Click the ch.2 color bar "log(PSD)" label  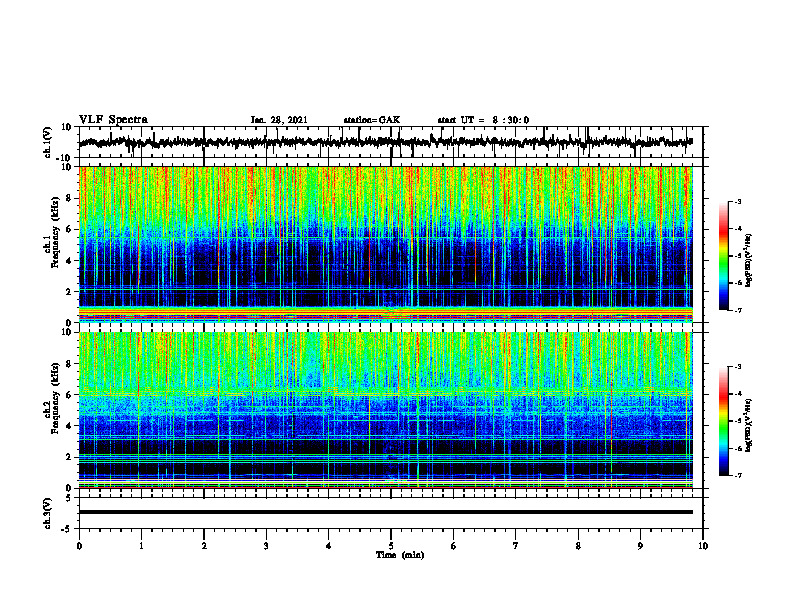748,425
